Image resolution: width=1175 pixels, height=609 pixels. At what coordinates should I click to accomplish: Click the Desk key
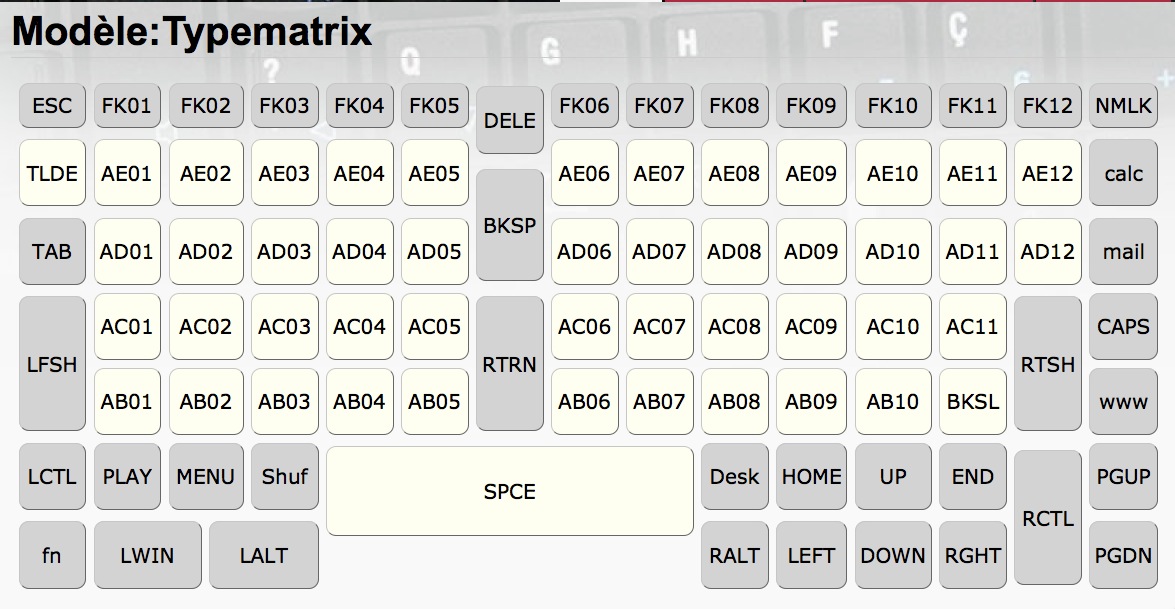tap(734, 476)
